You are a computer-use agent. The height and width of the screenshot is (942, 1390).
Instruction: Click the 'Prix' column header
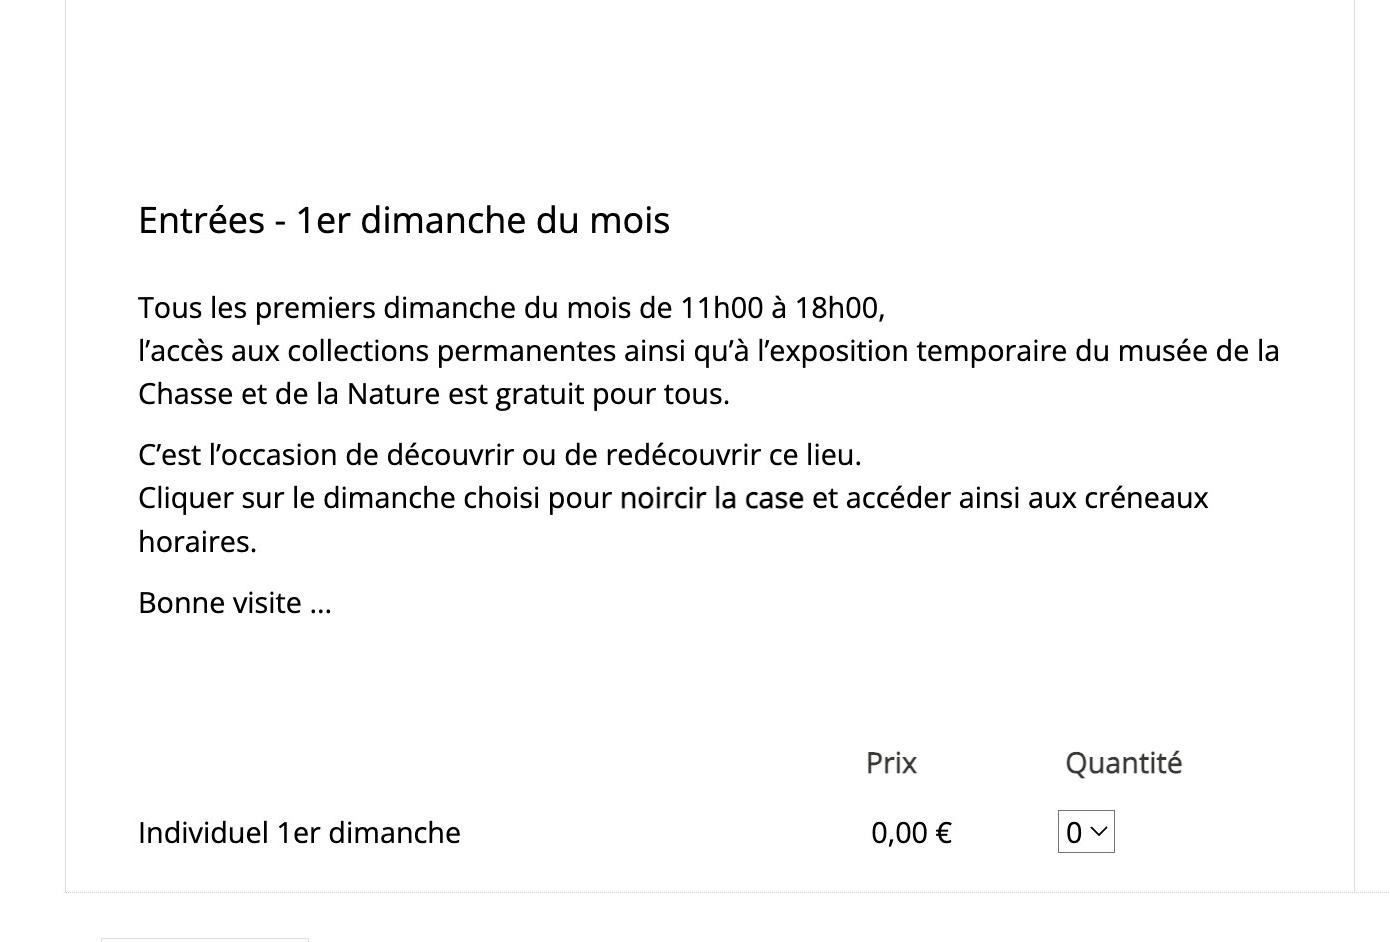pos(891,763)
